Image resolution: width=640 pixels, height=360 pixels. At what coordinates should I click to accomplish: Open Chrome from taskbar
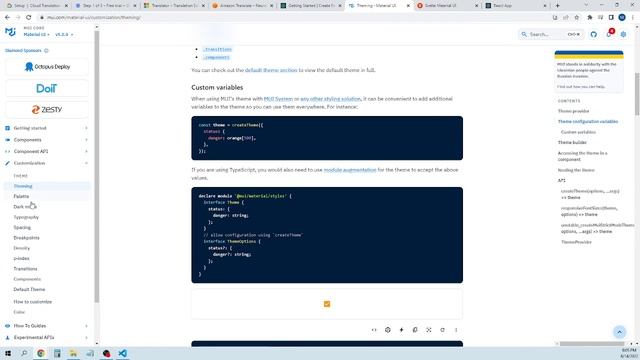[41, 353]
